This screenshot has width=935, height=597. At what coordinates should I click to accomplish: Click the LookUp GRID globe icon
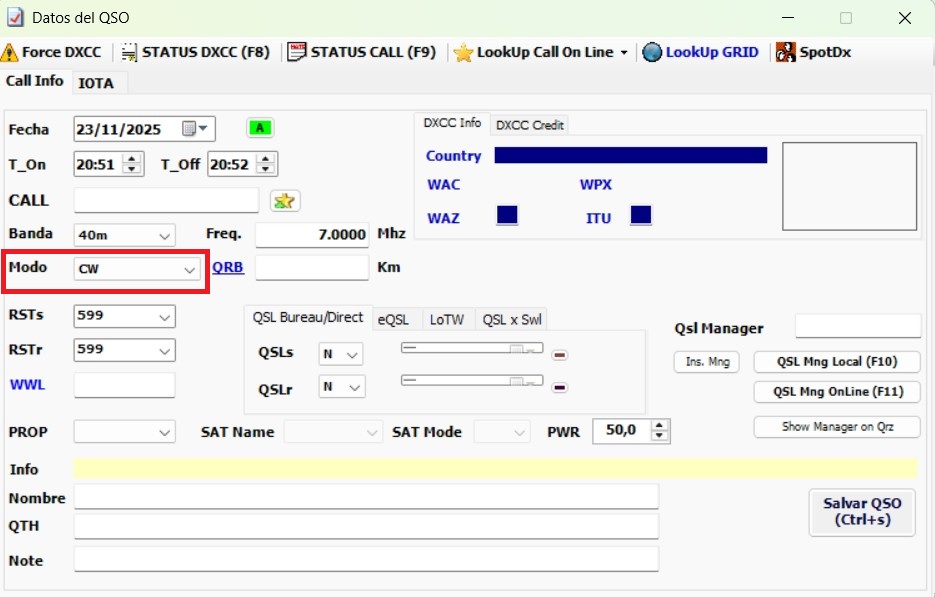(x=653, y=52)
